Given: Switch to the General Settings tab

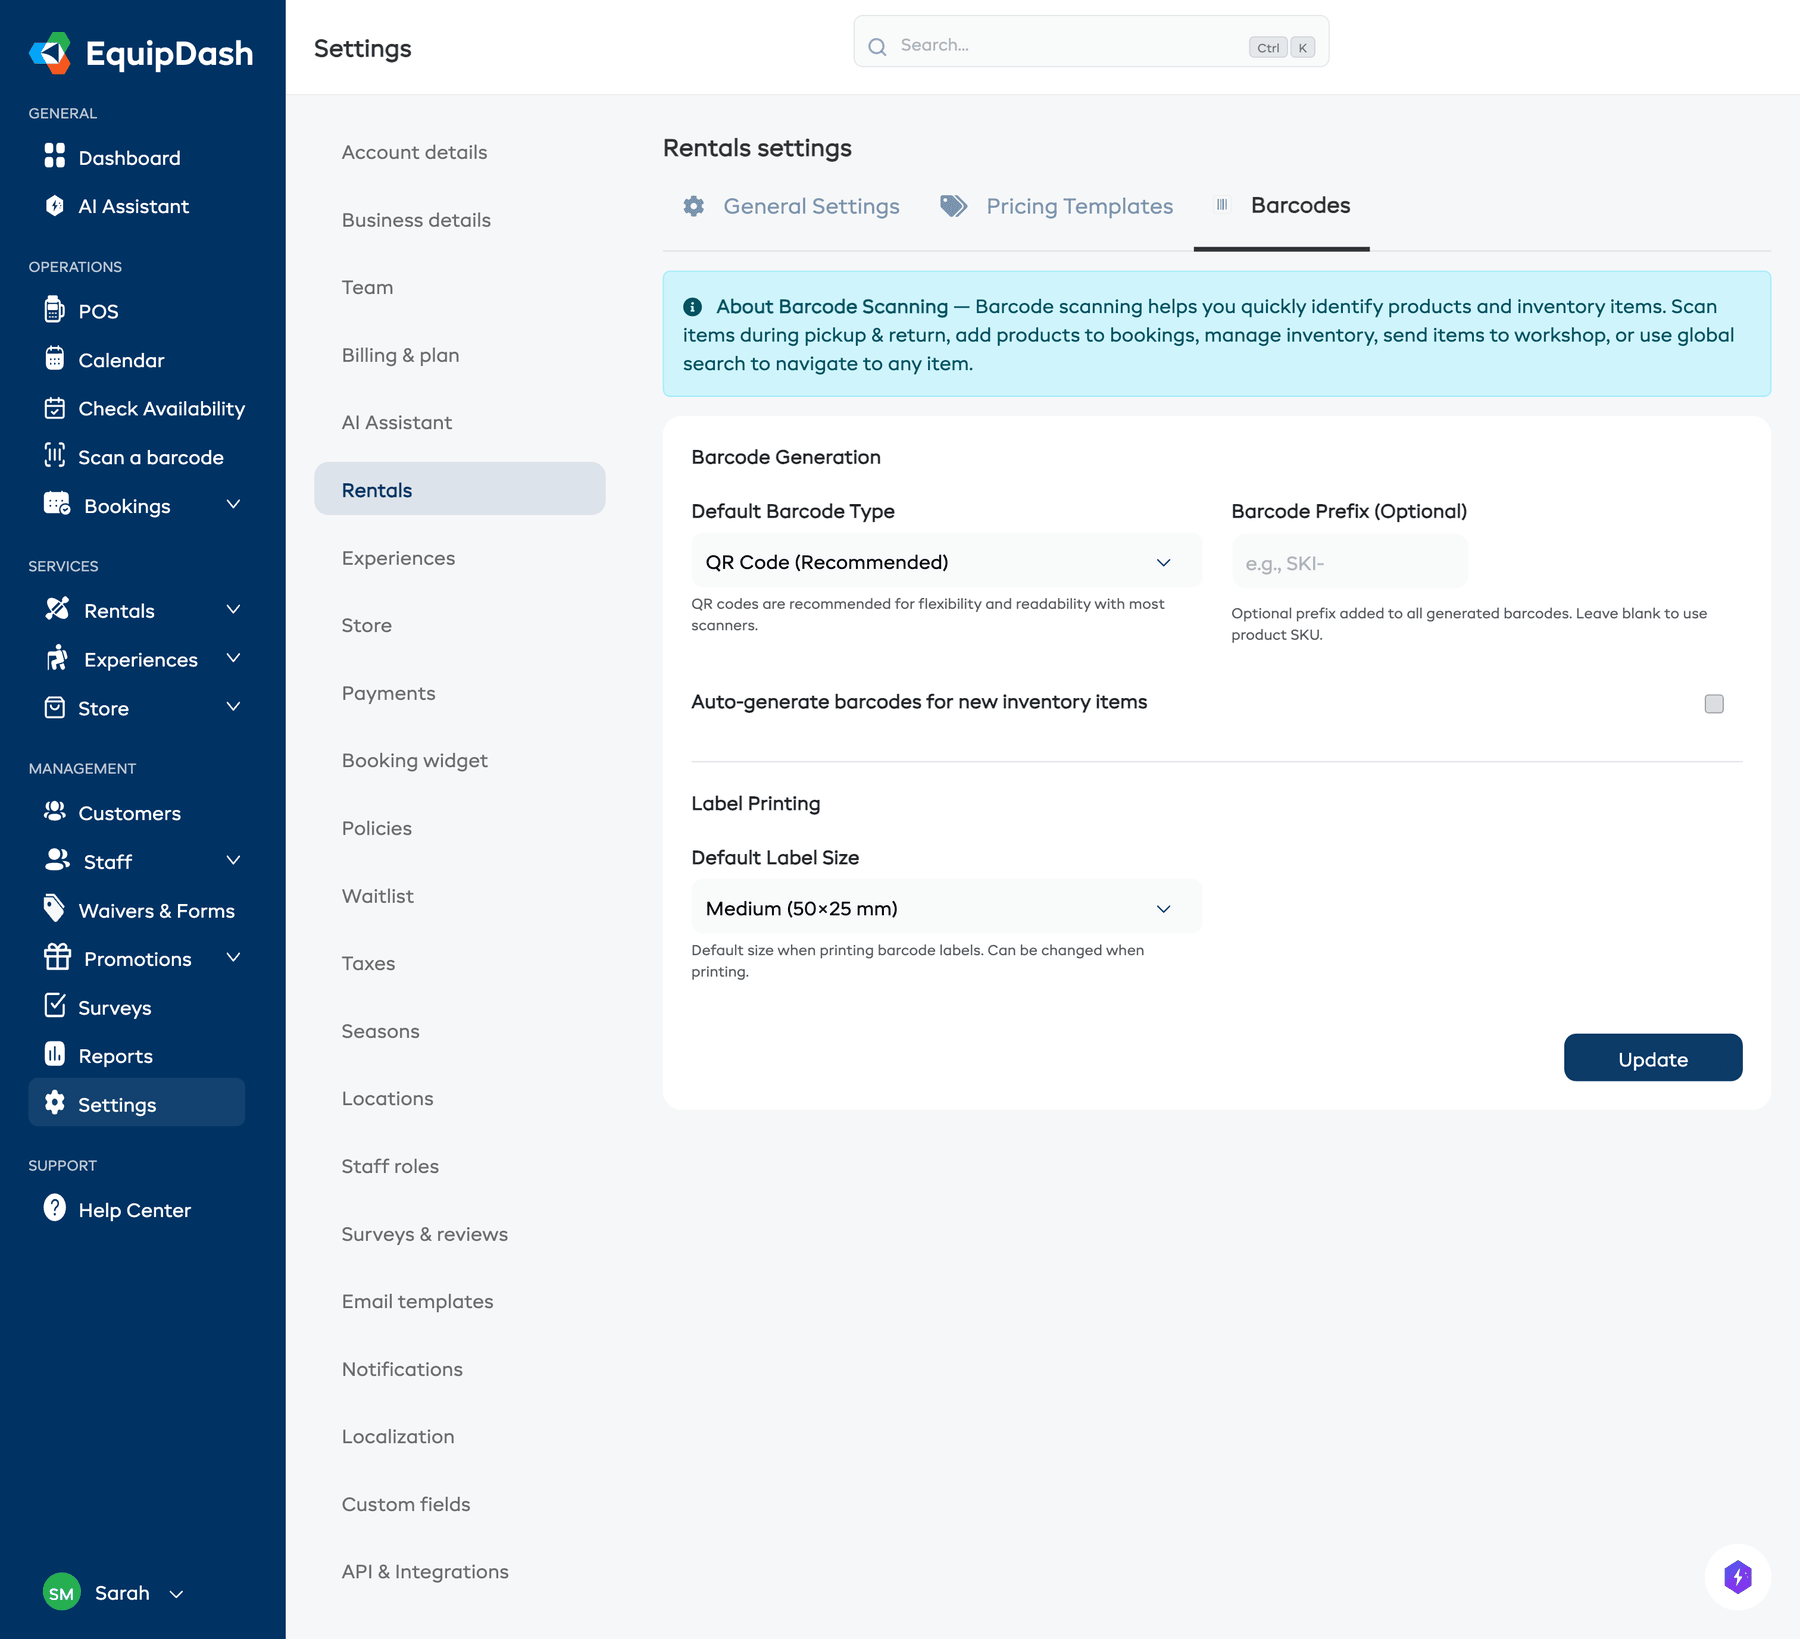Looking at the screenshot, I should 791,206.
